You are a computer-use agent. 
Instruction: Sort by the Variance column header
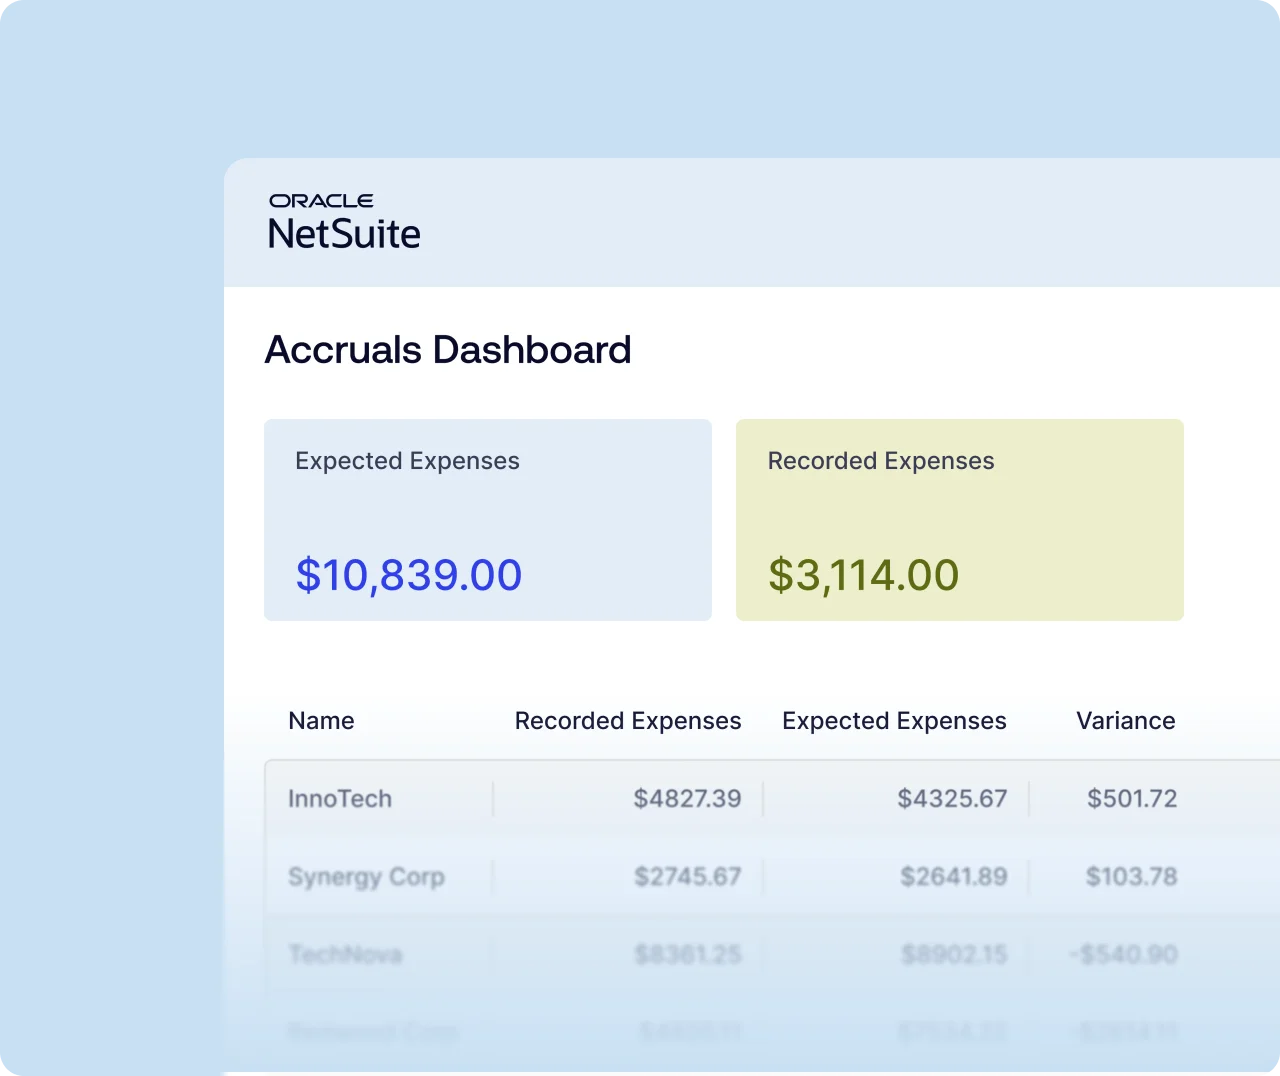[x=1126, y=721]
